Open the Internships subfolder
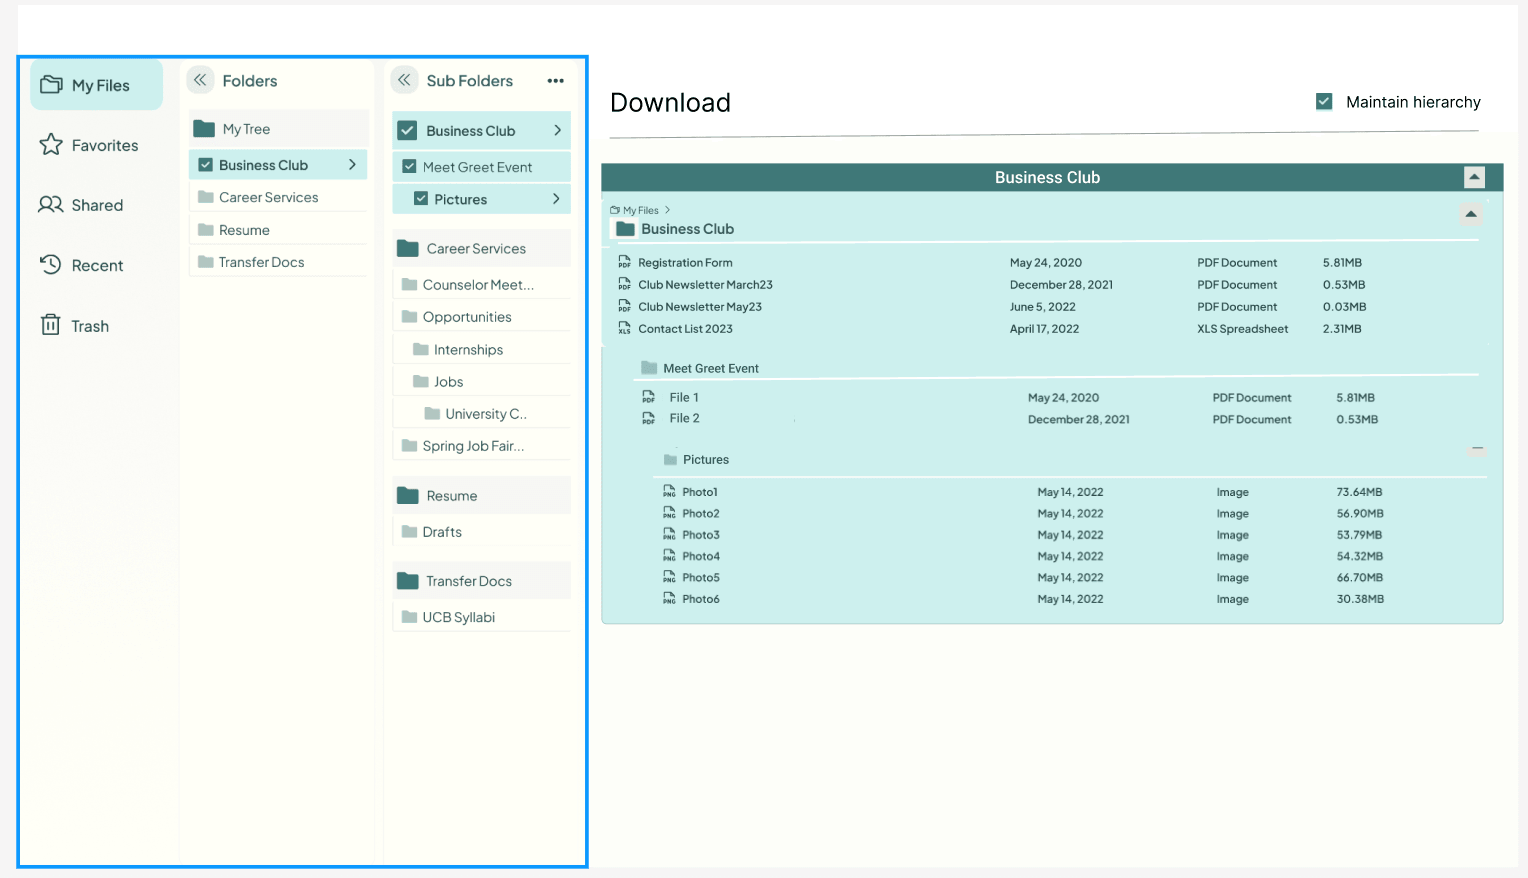This screenshot has width=1528, height=878. click(x=481, y=350)
